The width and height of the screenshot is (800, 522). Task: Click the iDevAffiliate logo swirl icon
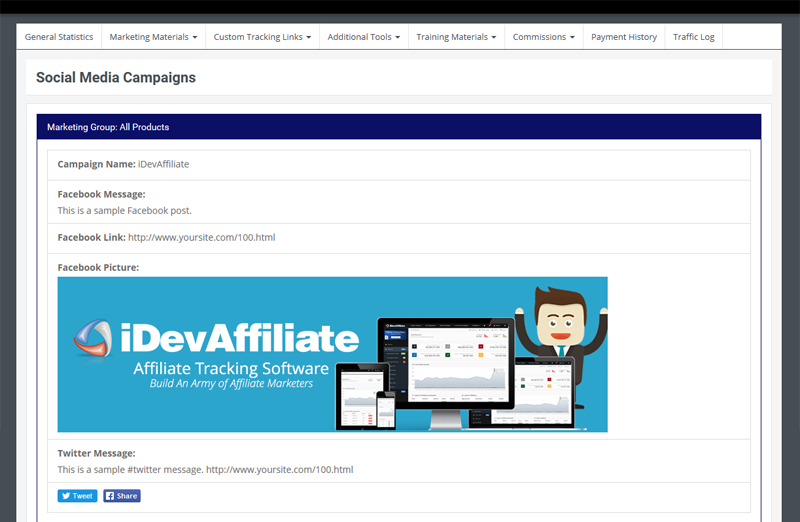click(93, 338)
